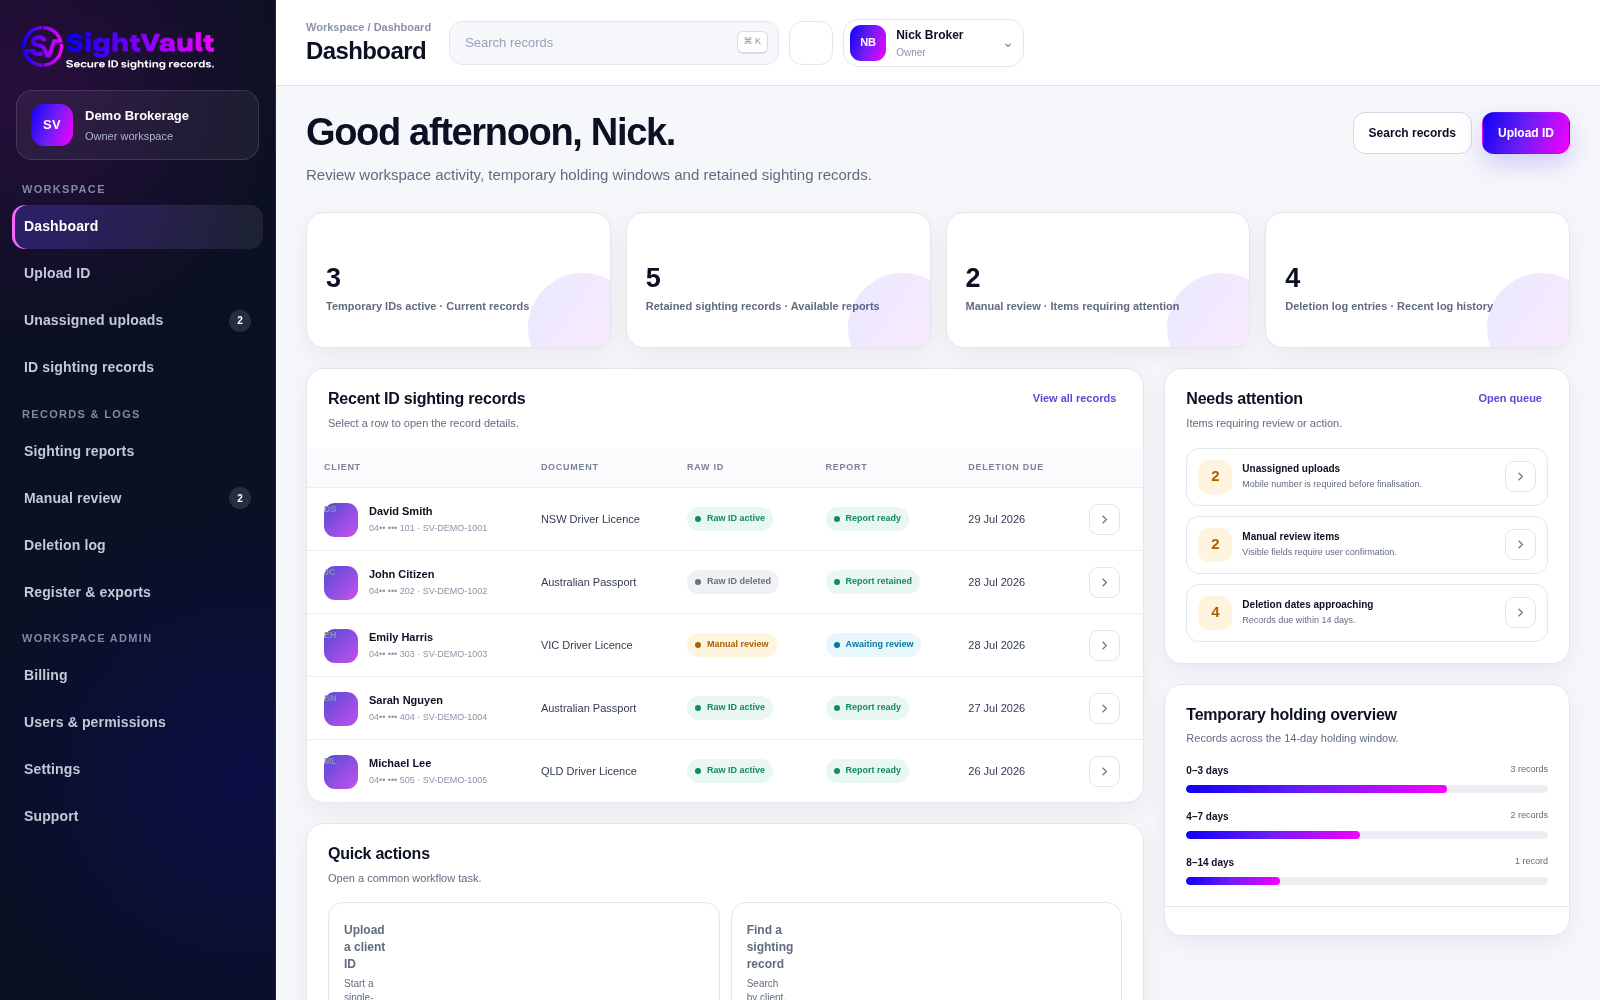The height and width of the screenshot is (1000, 1600).
Task: Expand the Unassigned uploads attention item
Action: pyautogui.click(x=1520, y=477)
